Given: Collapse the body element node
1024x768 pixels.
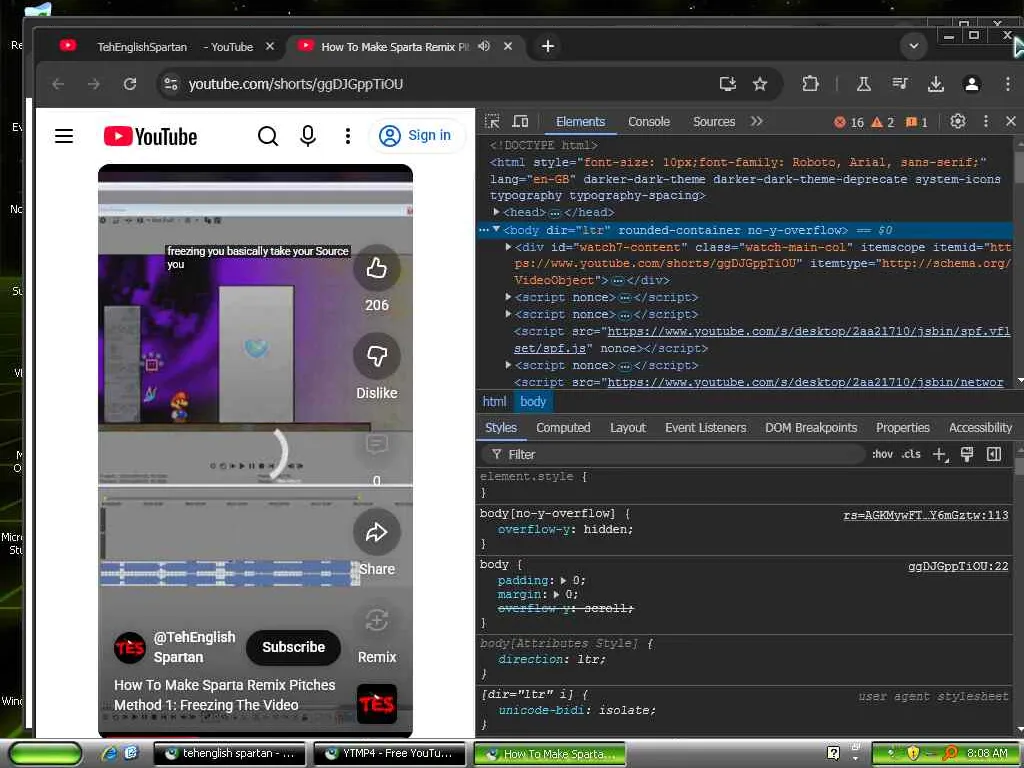Looking at the screenshot, I should pos(496,229).
